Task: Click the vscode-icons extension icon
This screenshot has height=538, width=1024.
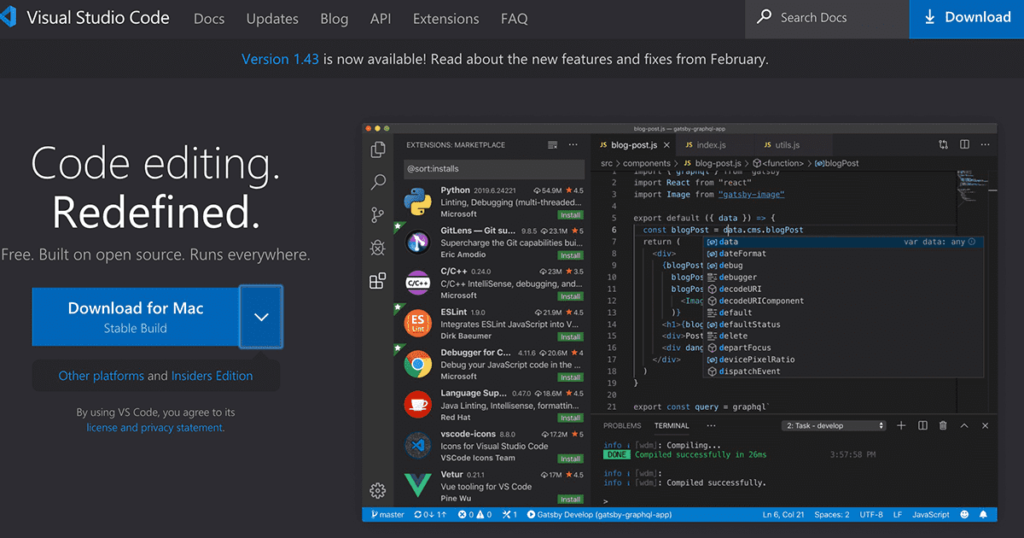Action: 418,445
